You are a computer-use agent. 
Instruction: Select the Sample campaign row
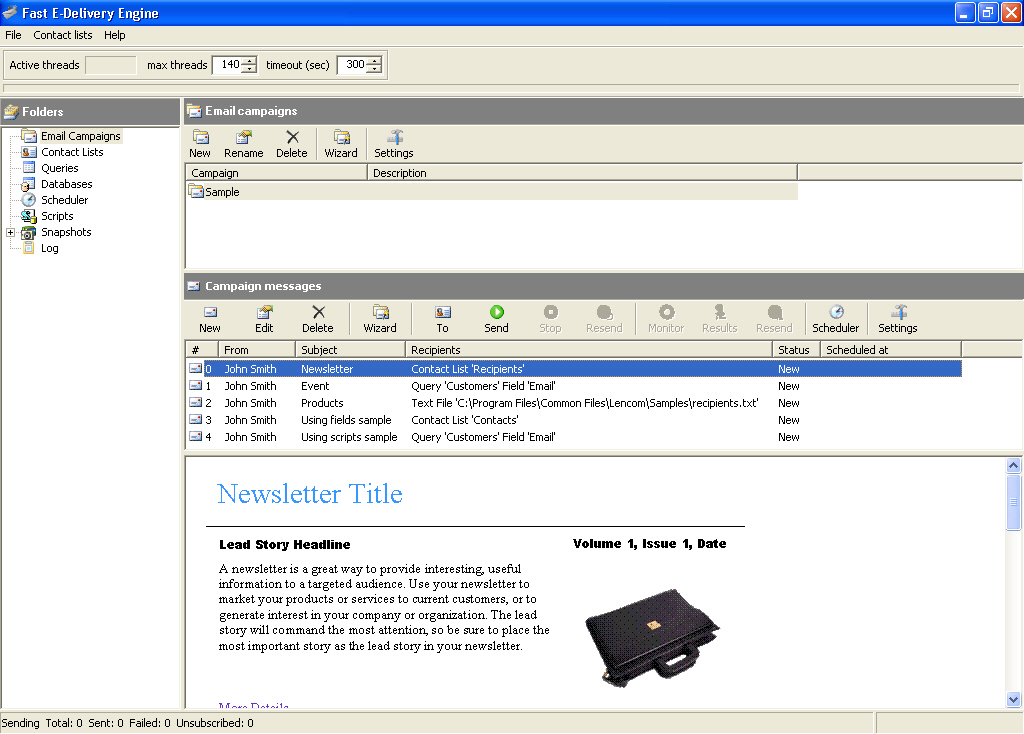pos(492,192)
